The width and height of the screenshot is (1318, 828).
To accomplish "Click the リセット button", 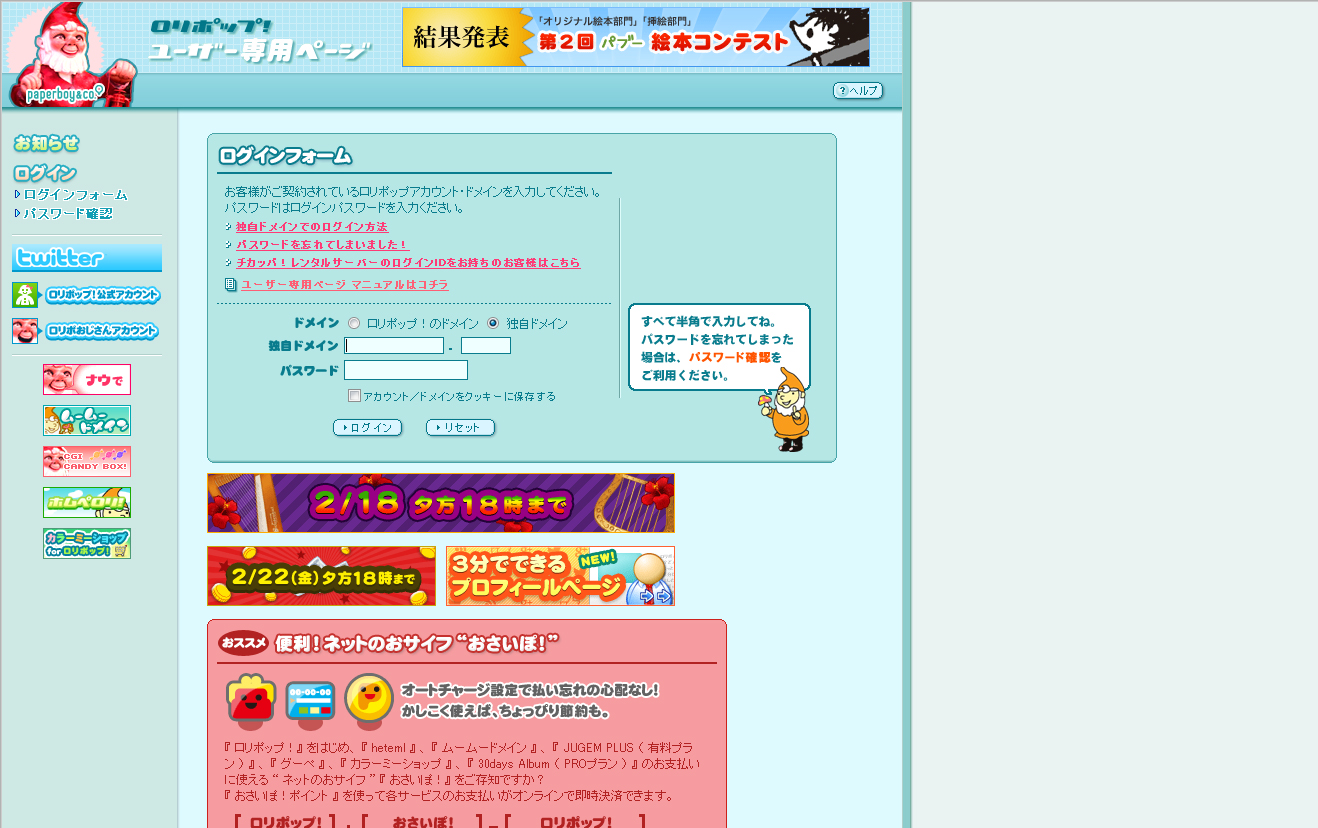I will click(x=460, y=428).
